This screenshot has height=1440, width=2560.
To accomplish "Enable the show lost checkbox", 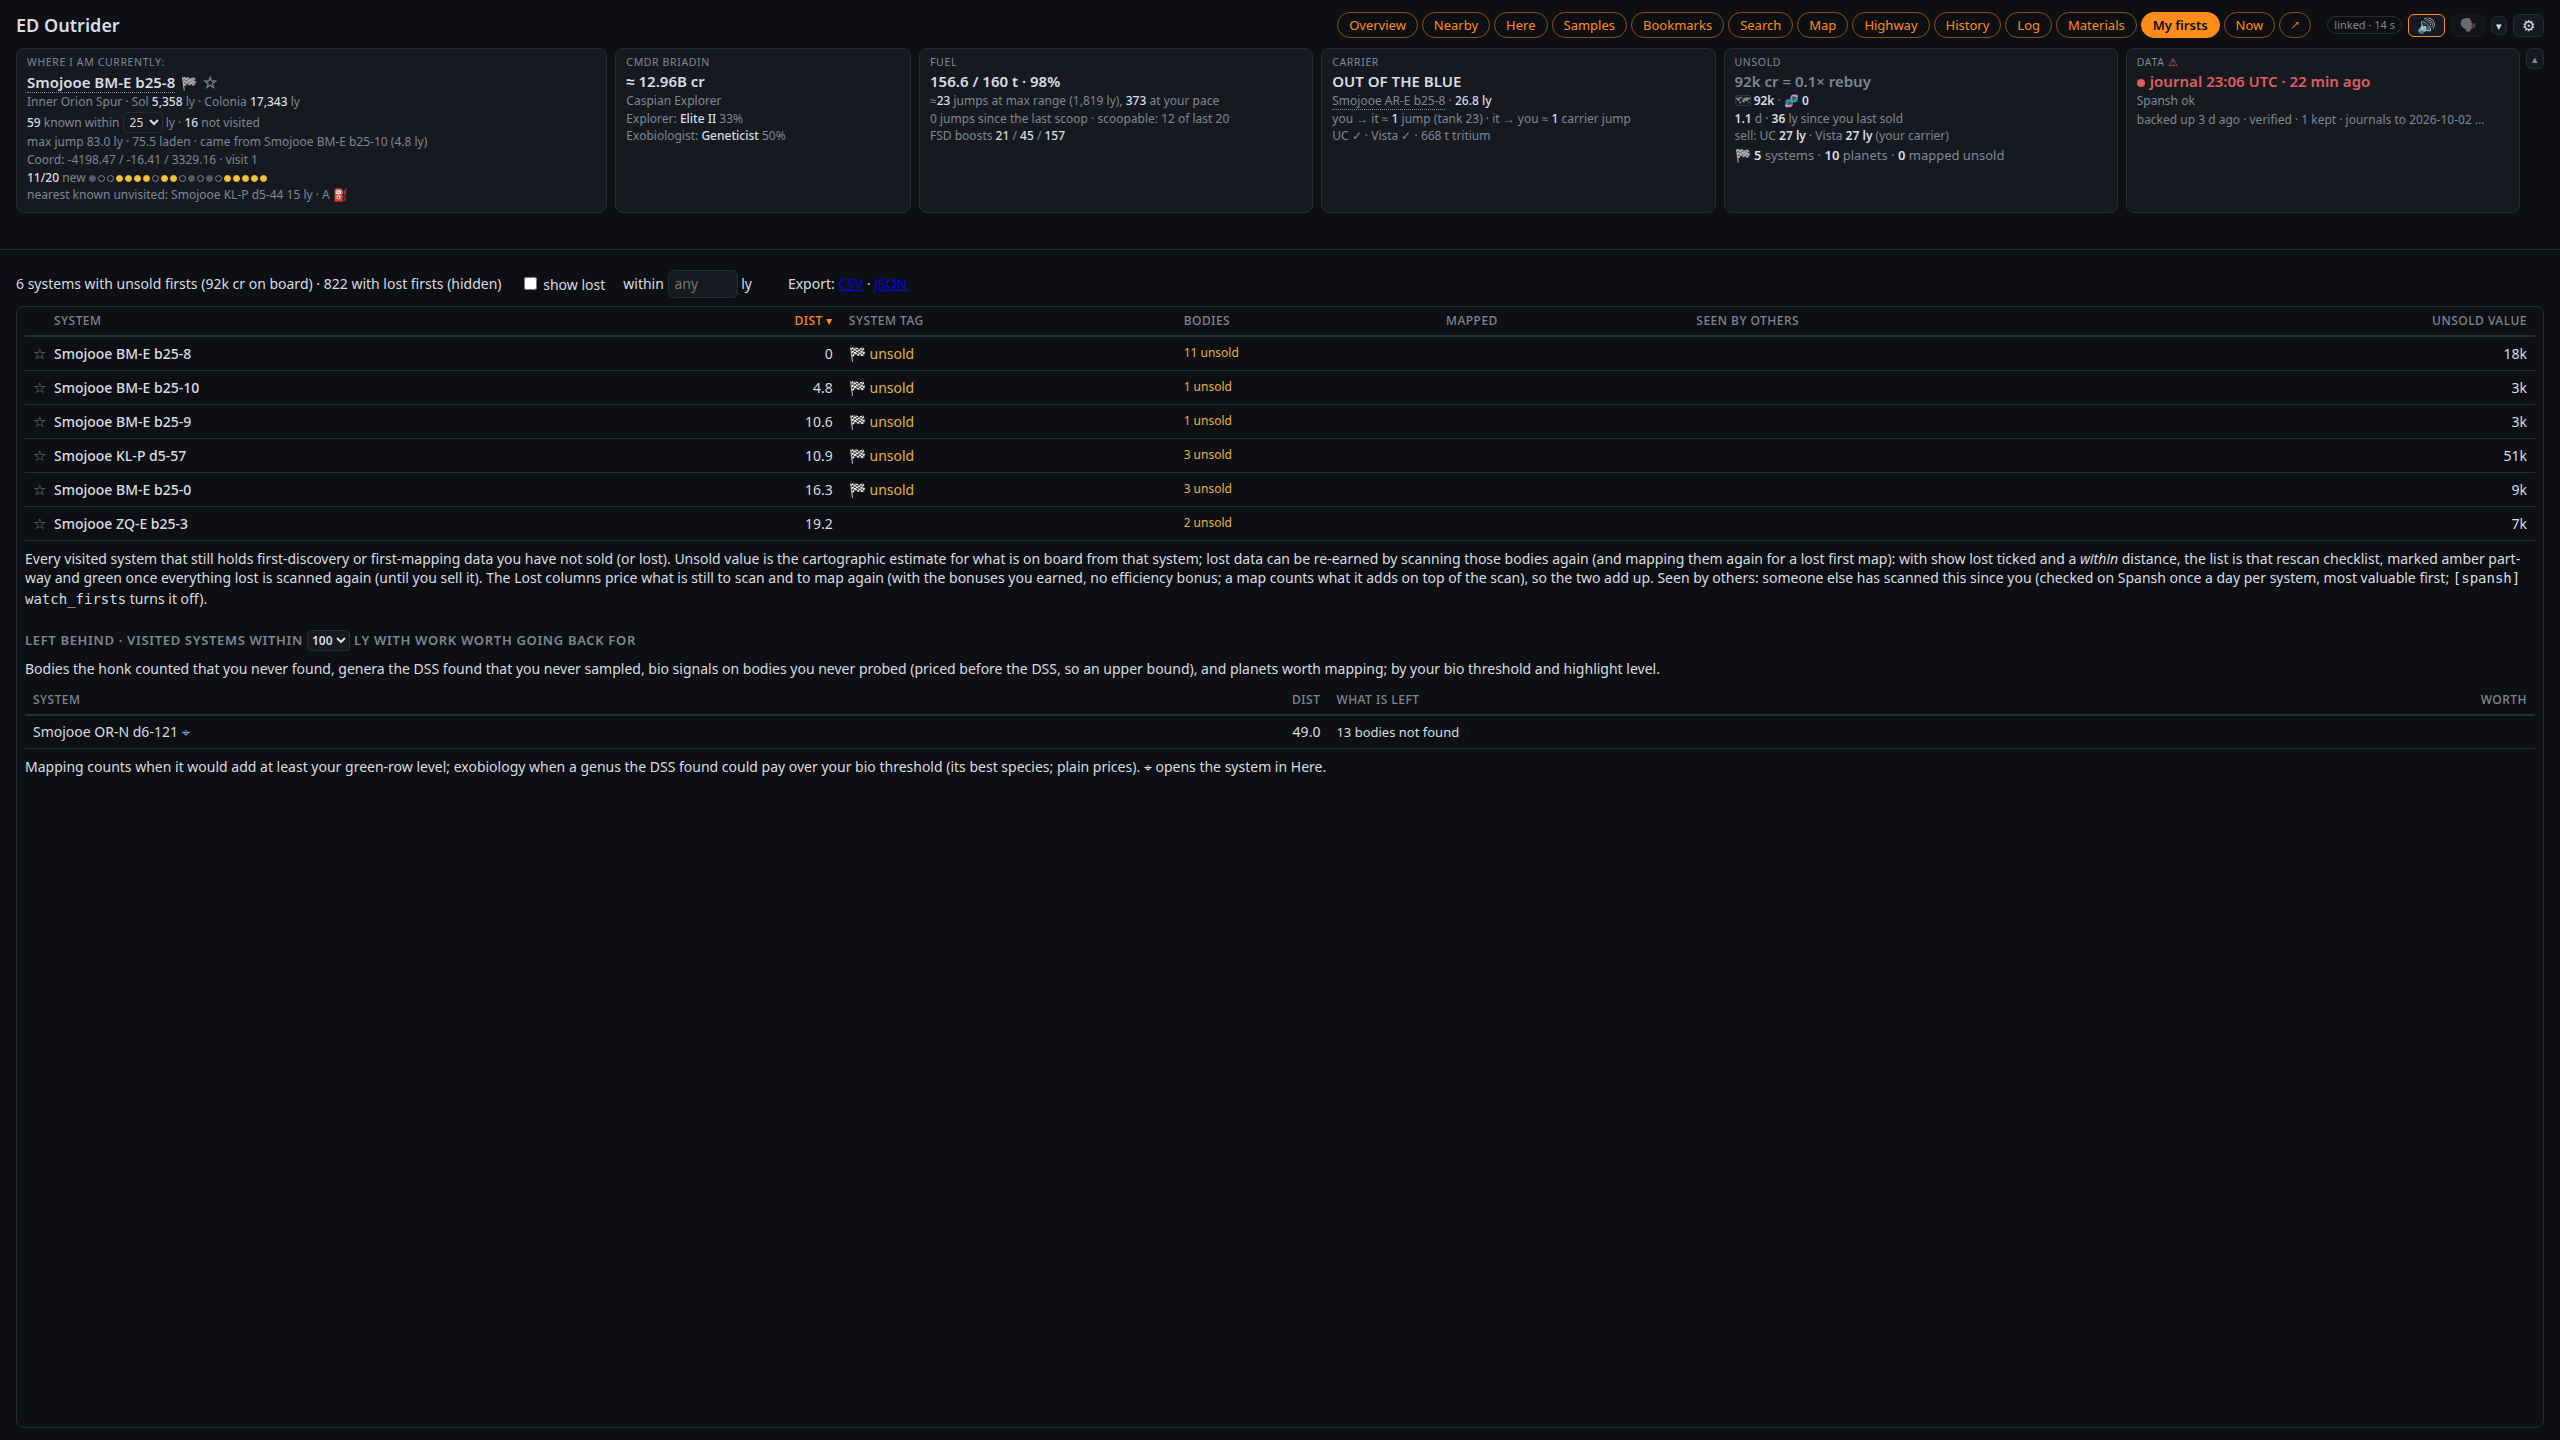I will click(x=531, y=284).
